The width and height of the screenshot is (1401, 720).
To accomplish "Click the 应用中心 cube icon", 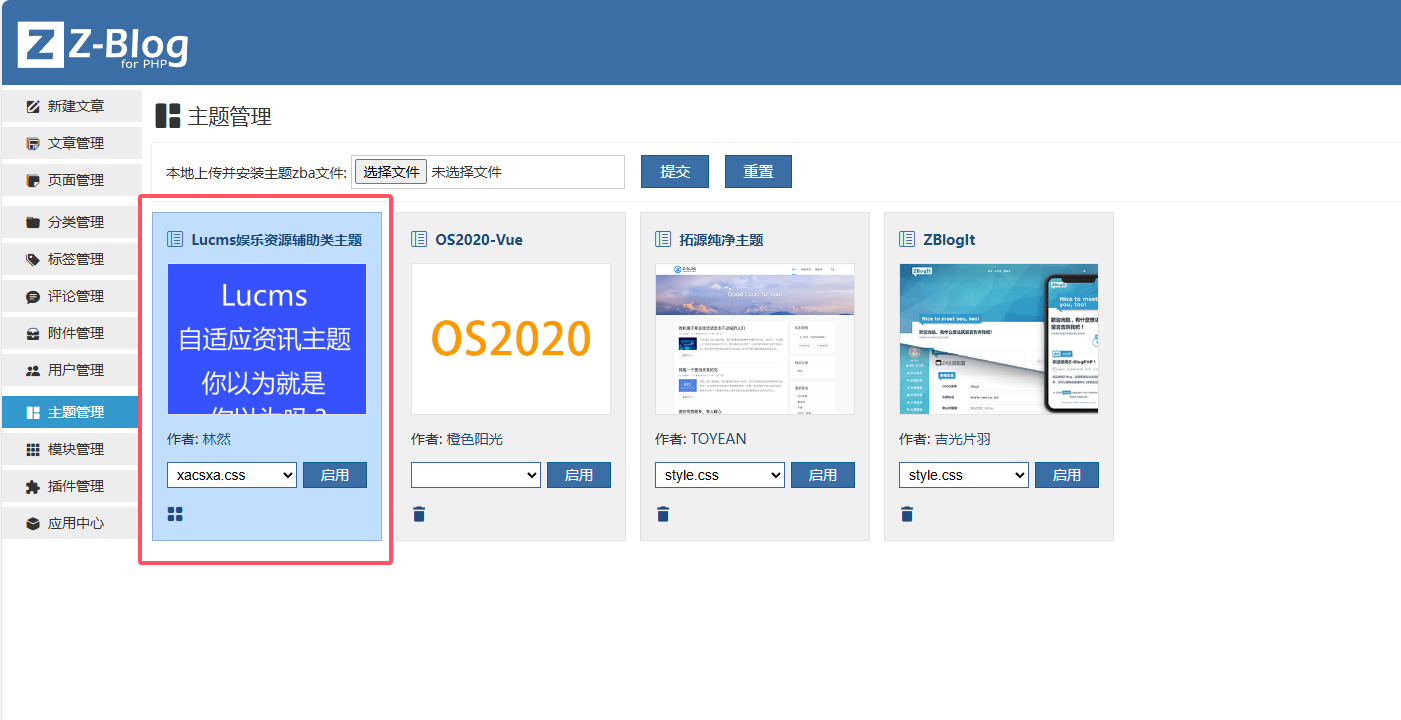I will pos(33,523).
